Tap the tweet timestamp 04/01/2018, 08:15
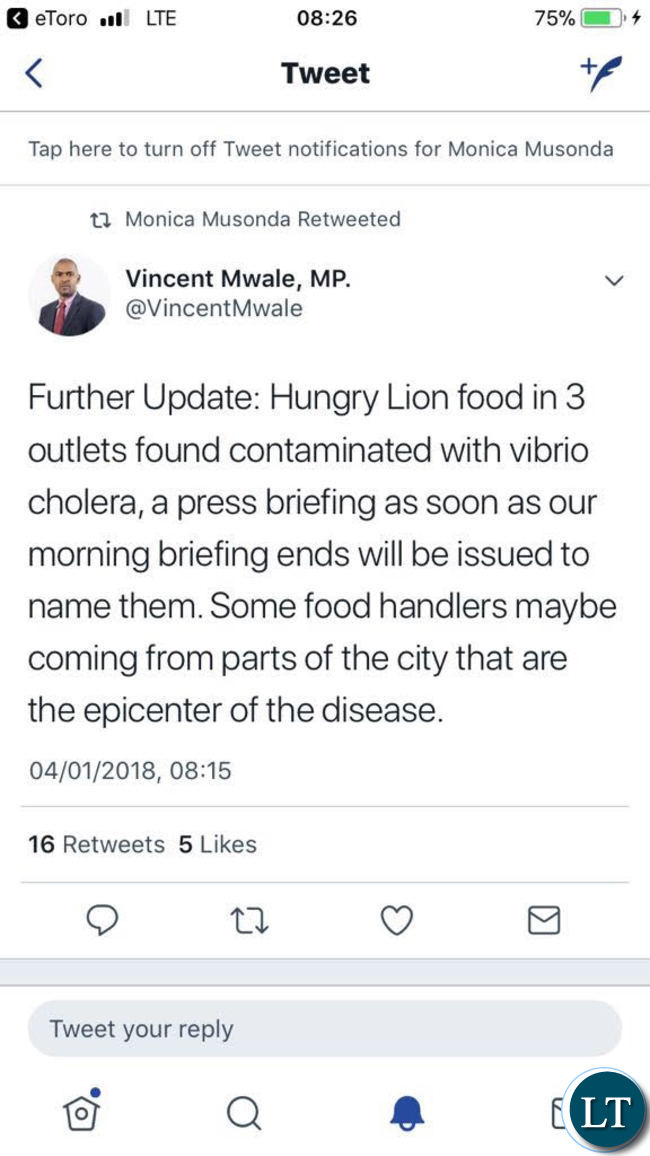 pyautogui.click(x=130, y=771)
